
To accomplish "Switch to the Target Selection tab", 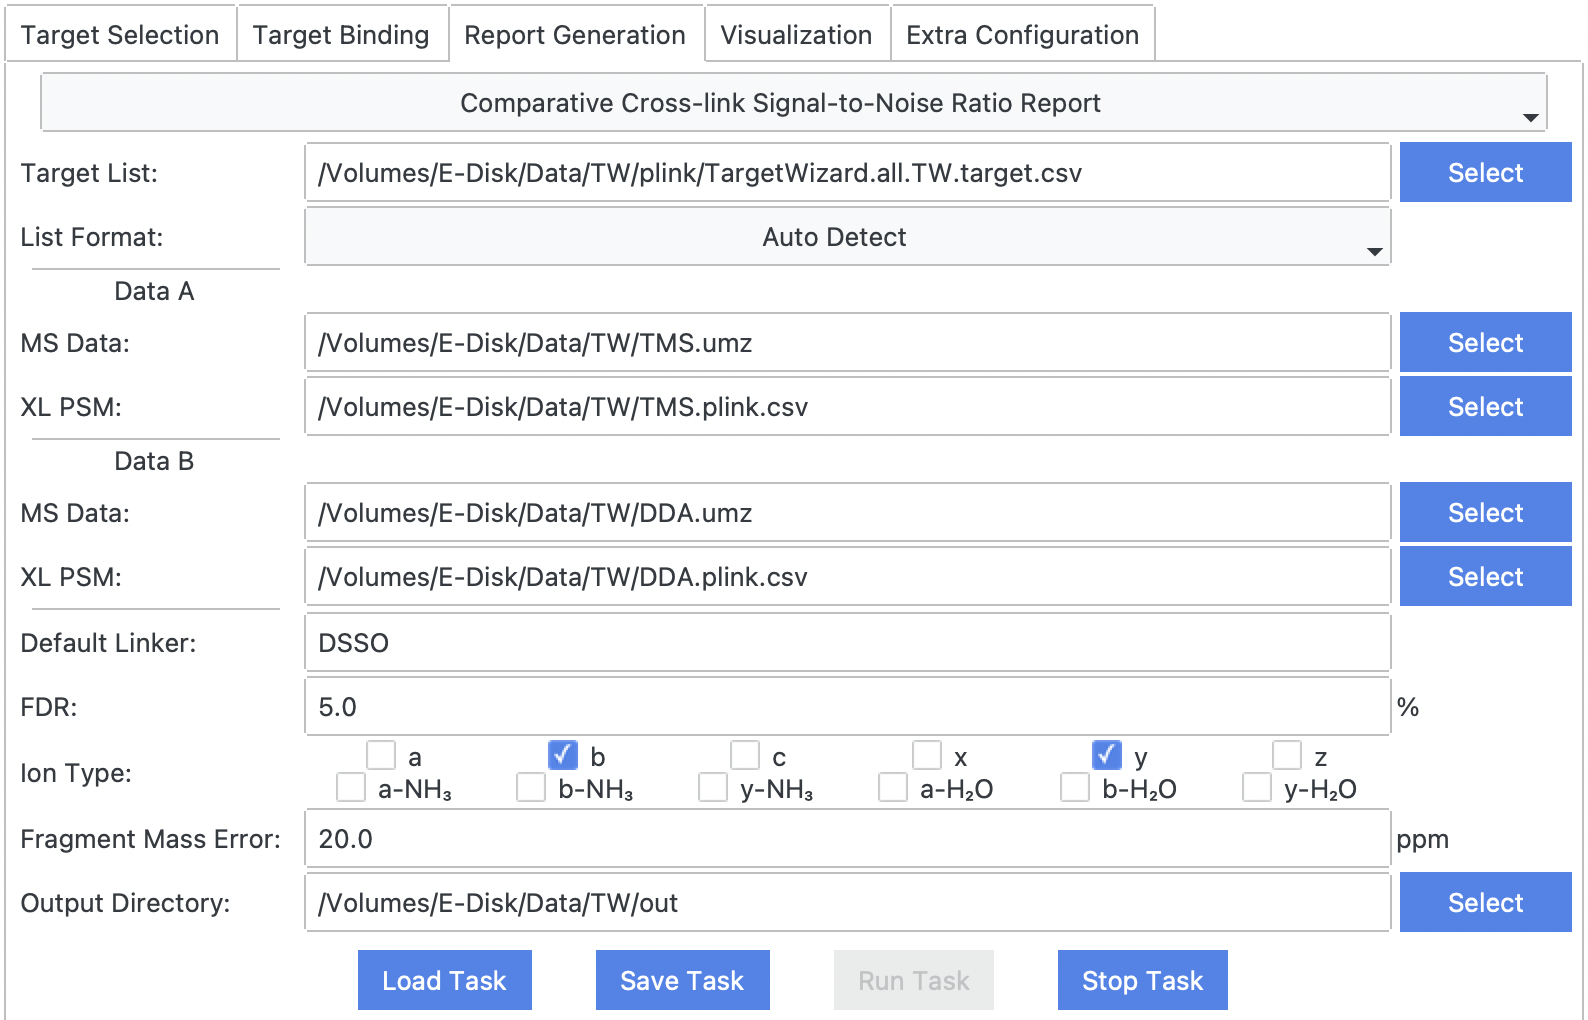I will [x=120, y=35].
